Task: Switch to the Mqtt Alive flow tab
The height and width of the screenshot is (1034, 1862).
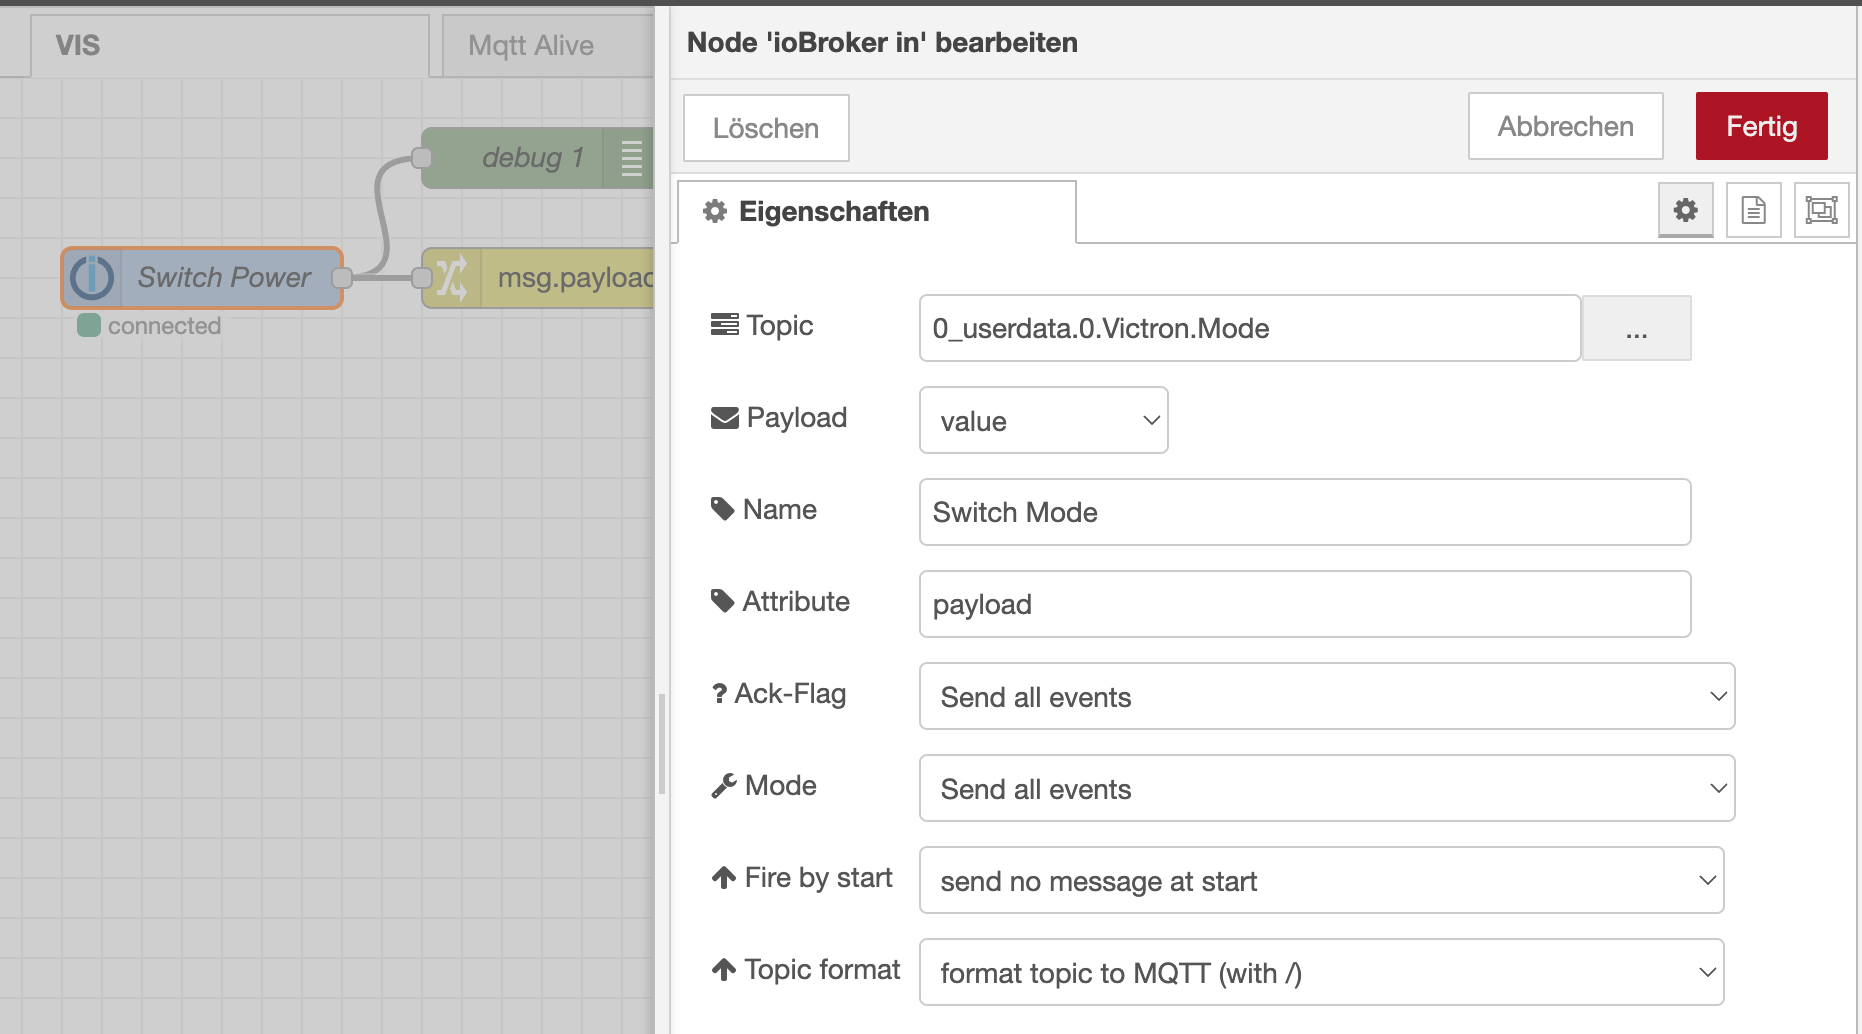Action: (548, 46)
